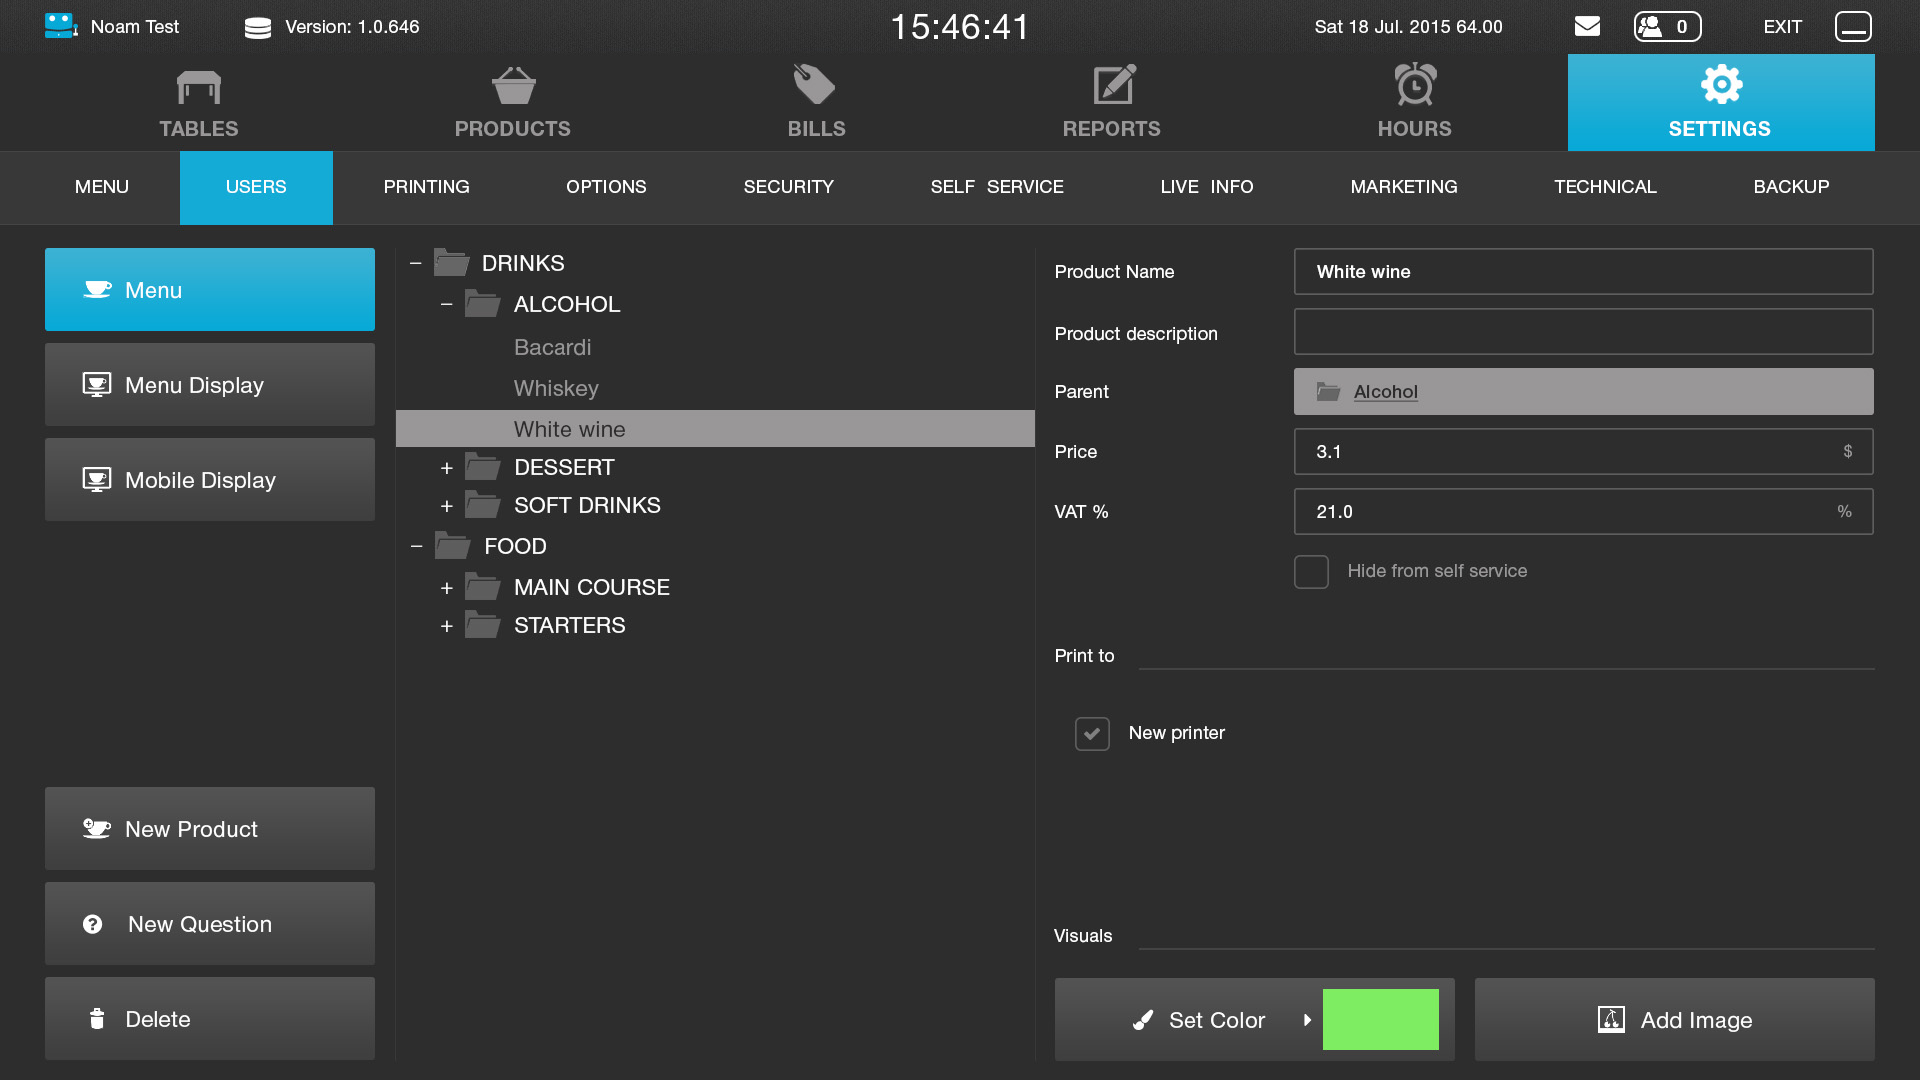
Task: Switch to the PRINTING tab
Action: [426, 187]
